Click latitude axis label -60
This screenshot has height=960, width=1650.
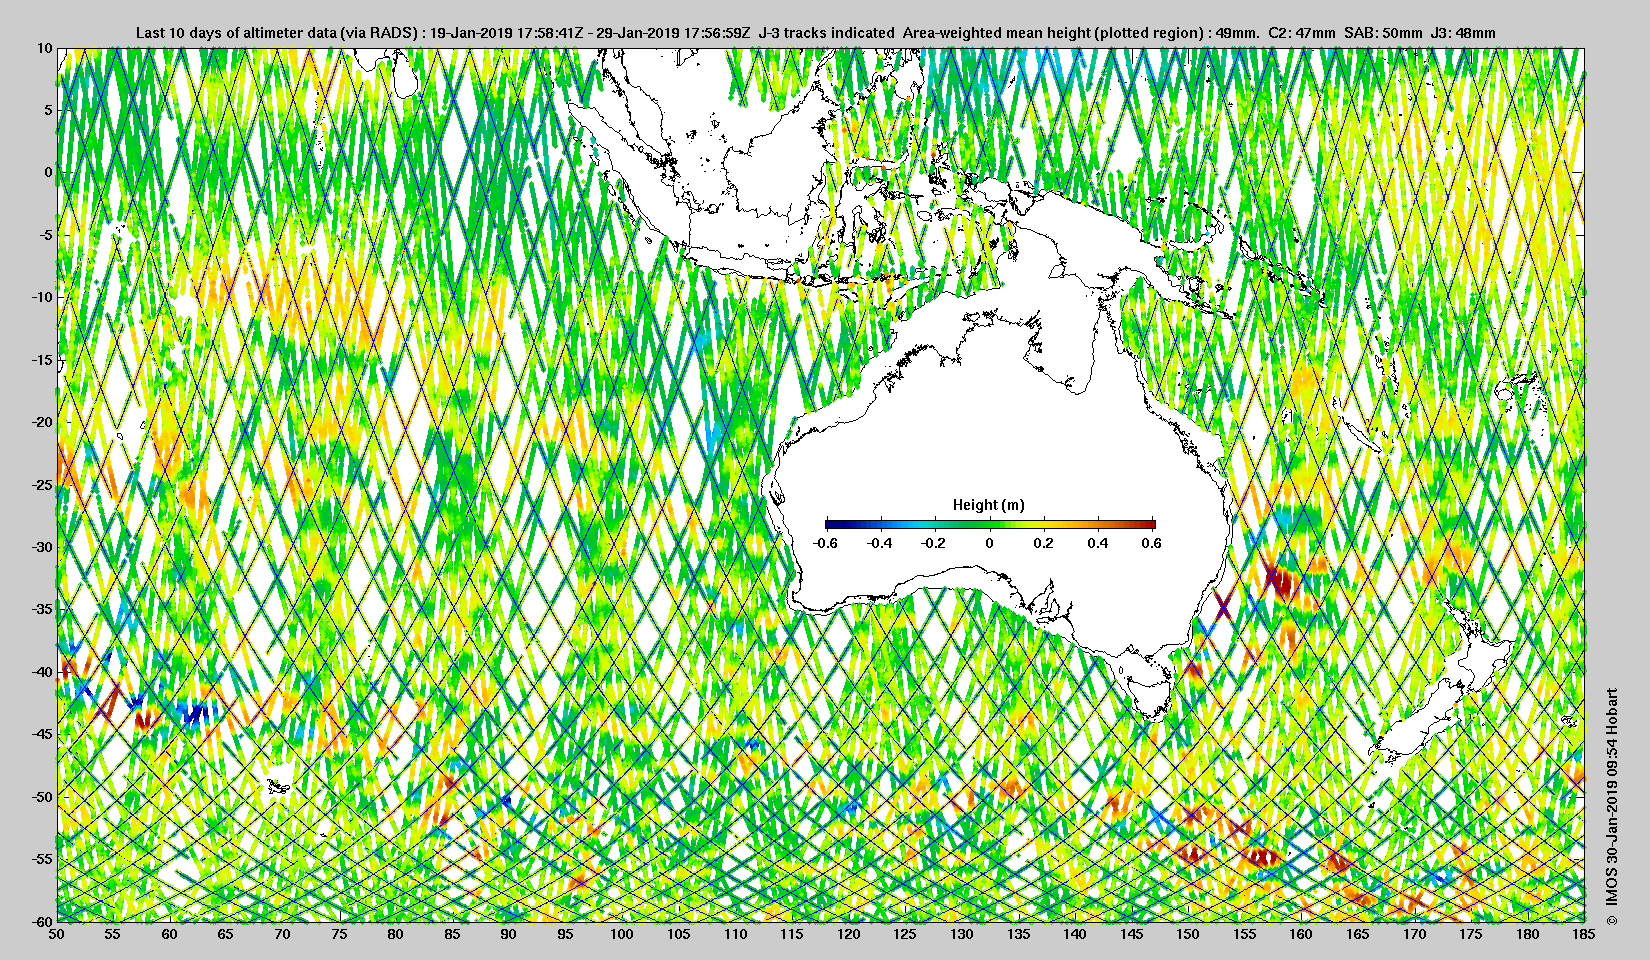41,921
